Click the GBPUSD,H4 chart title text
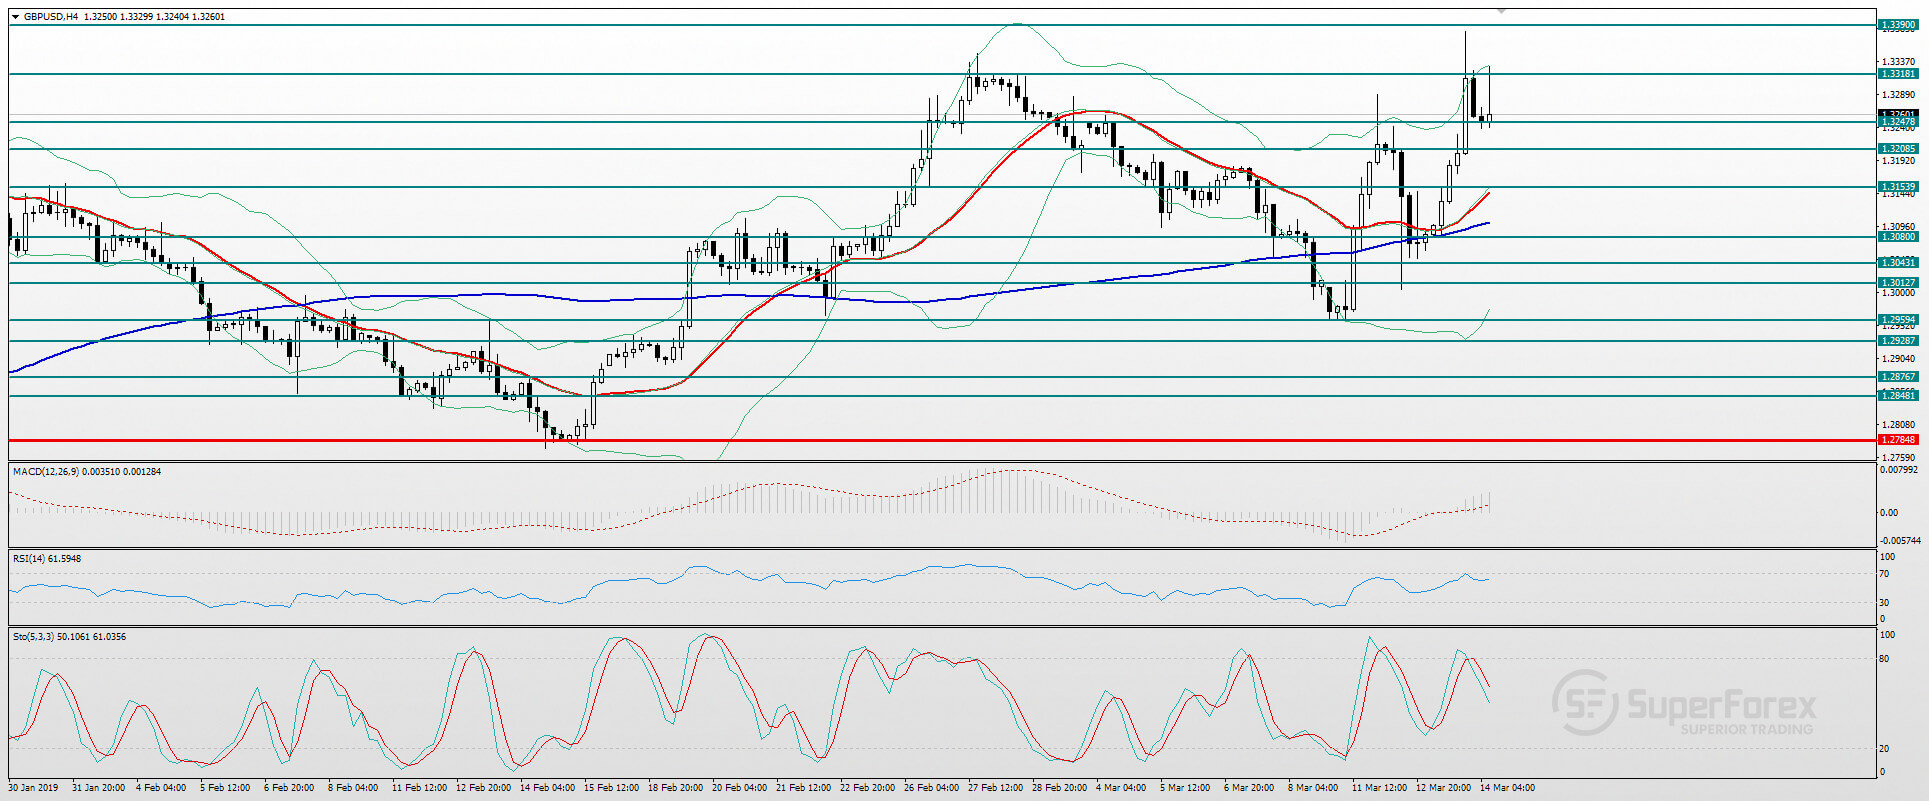Screen dimensions: 1929x801 pos(51,17)
